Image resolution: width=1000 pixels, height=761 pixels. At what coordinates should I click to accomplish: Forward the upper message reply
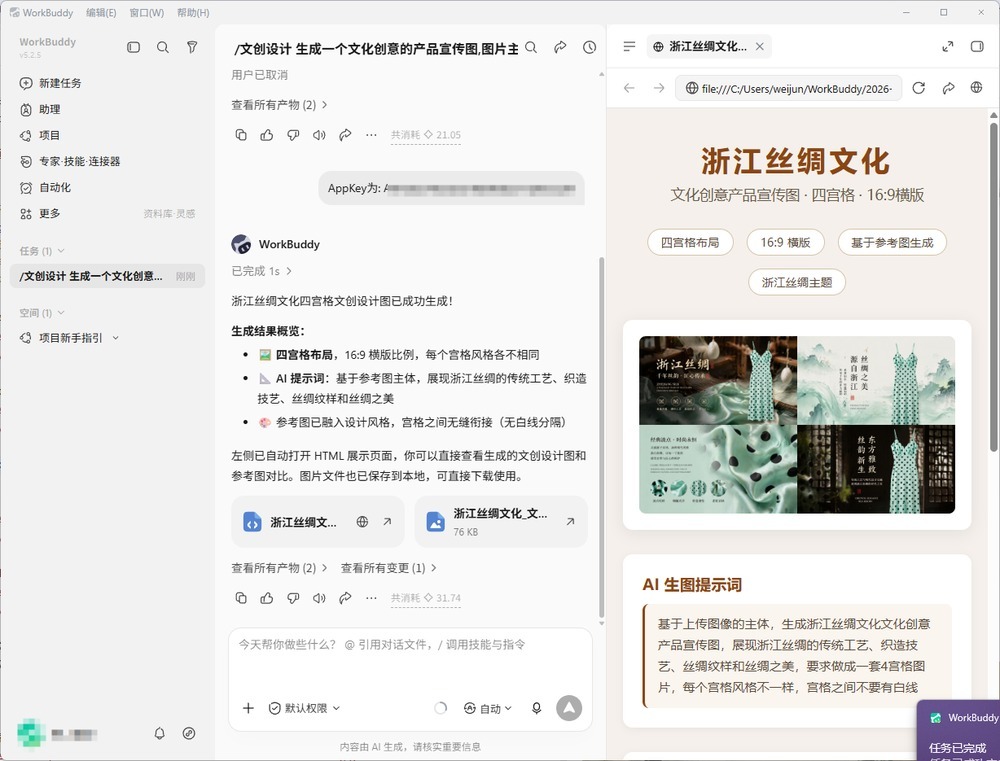coord(345,135)
